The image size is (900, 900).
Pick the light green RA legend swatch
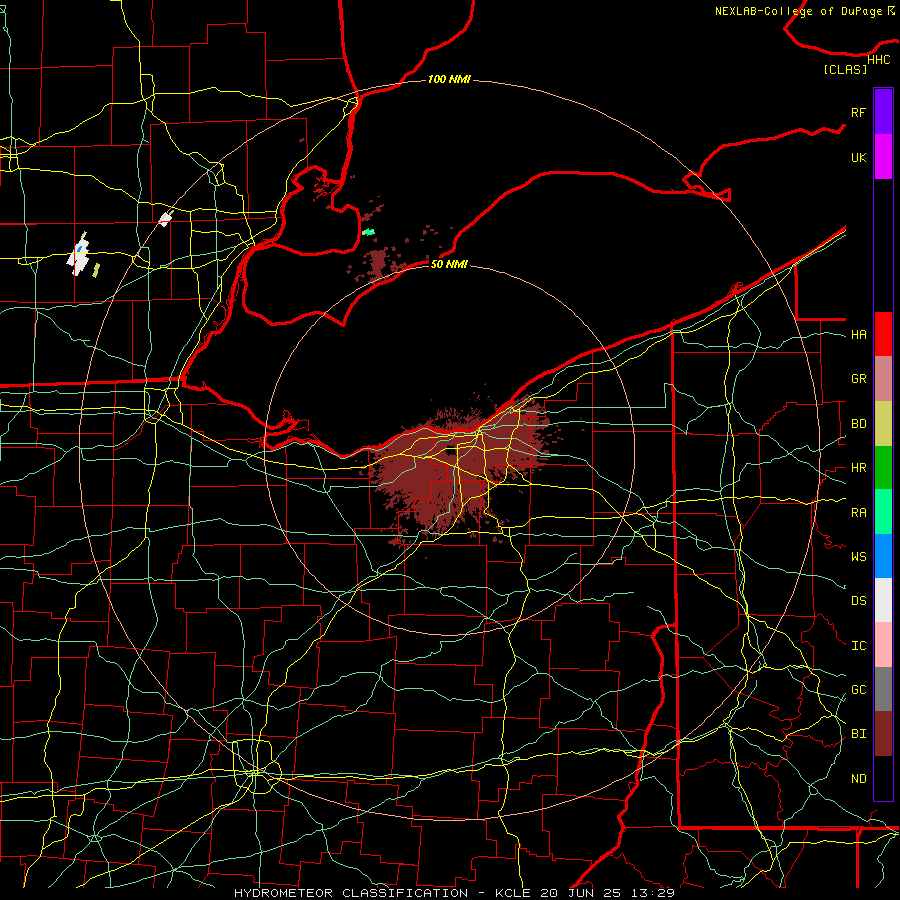(x=883, y=511)
